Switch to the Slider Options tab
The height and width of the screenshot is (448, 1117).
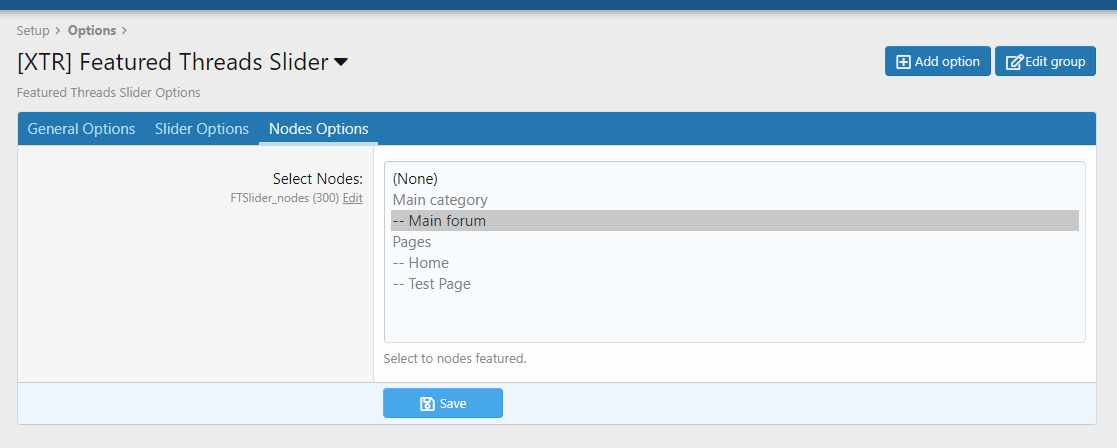point(202,129)
